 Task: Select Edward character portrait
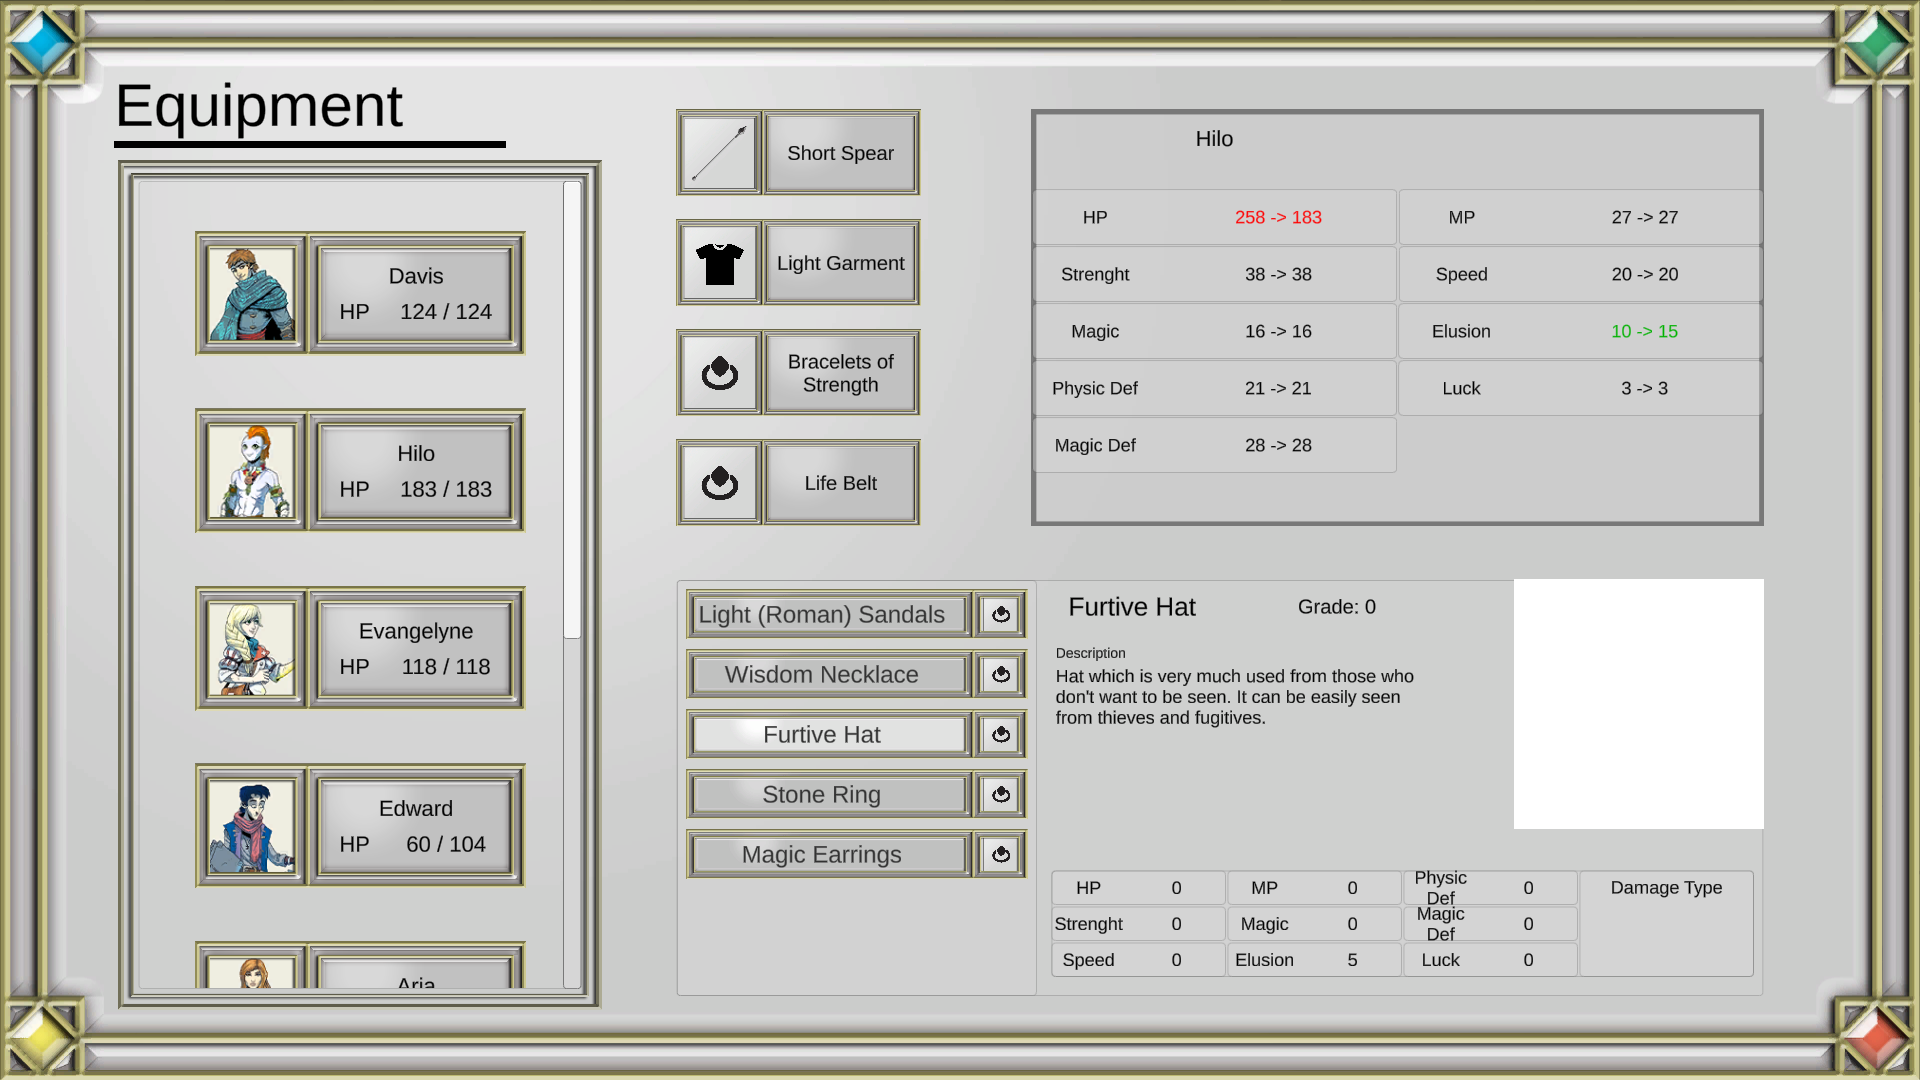point(251,826)
